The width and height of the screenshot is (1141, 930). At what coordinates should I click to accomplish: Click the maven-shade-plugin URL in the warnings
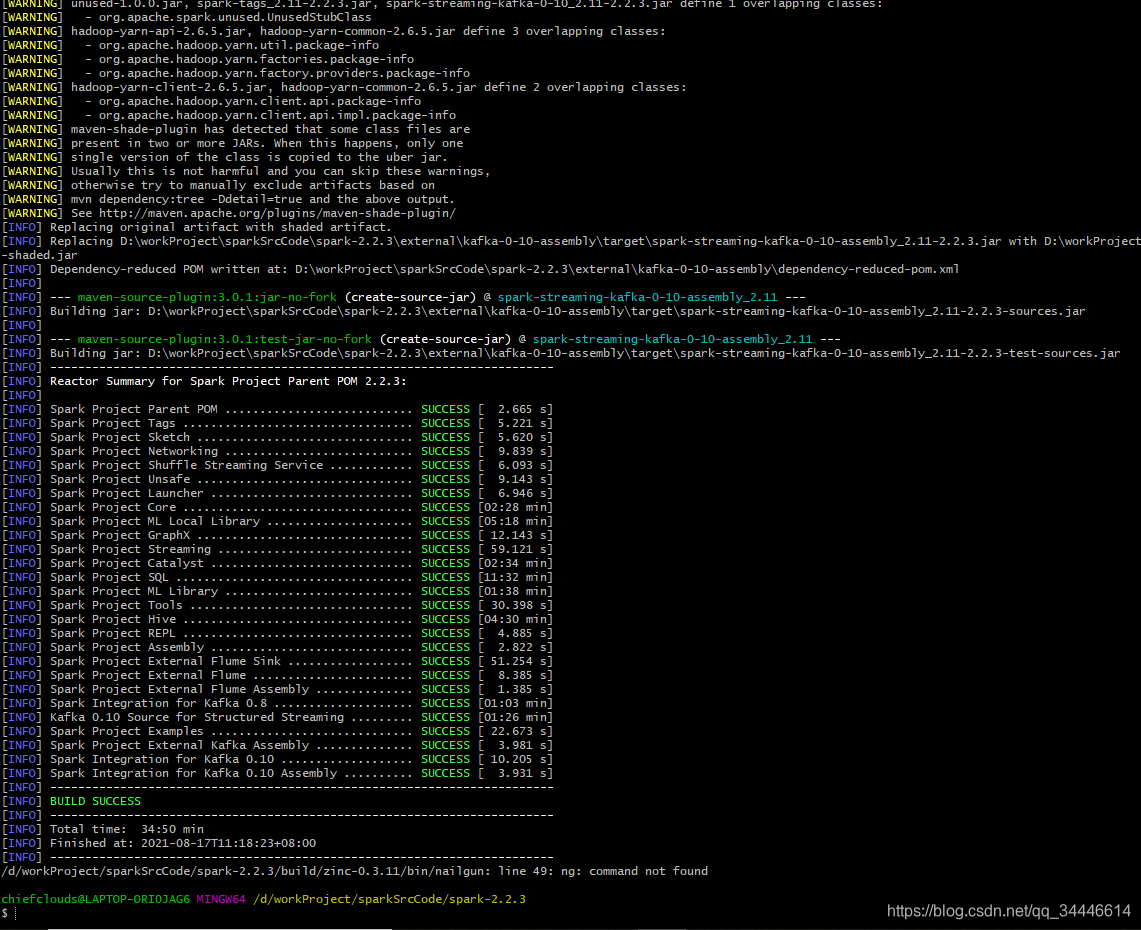[x=277, y=213]
